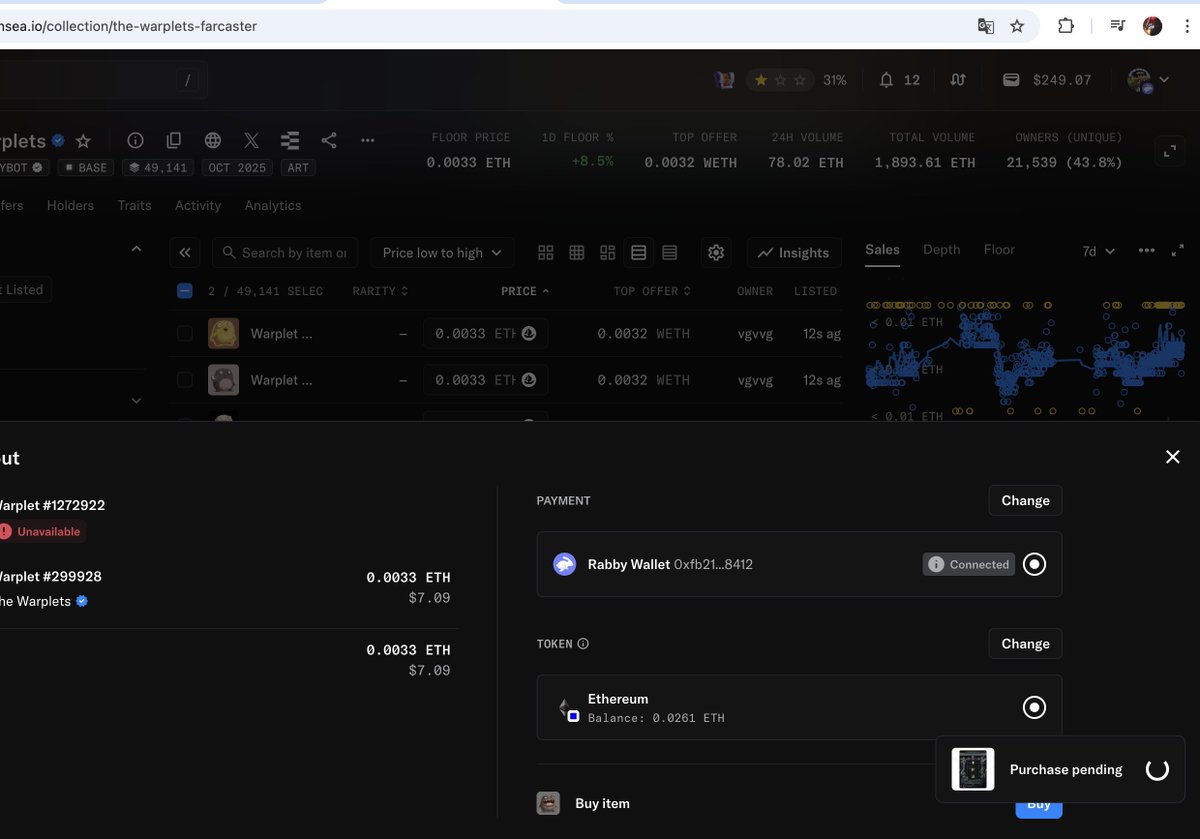The width and height of the screenshot is (1200, 839).
Task: Open the collection website globe icon
Action: tap(212, 141)
